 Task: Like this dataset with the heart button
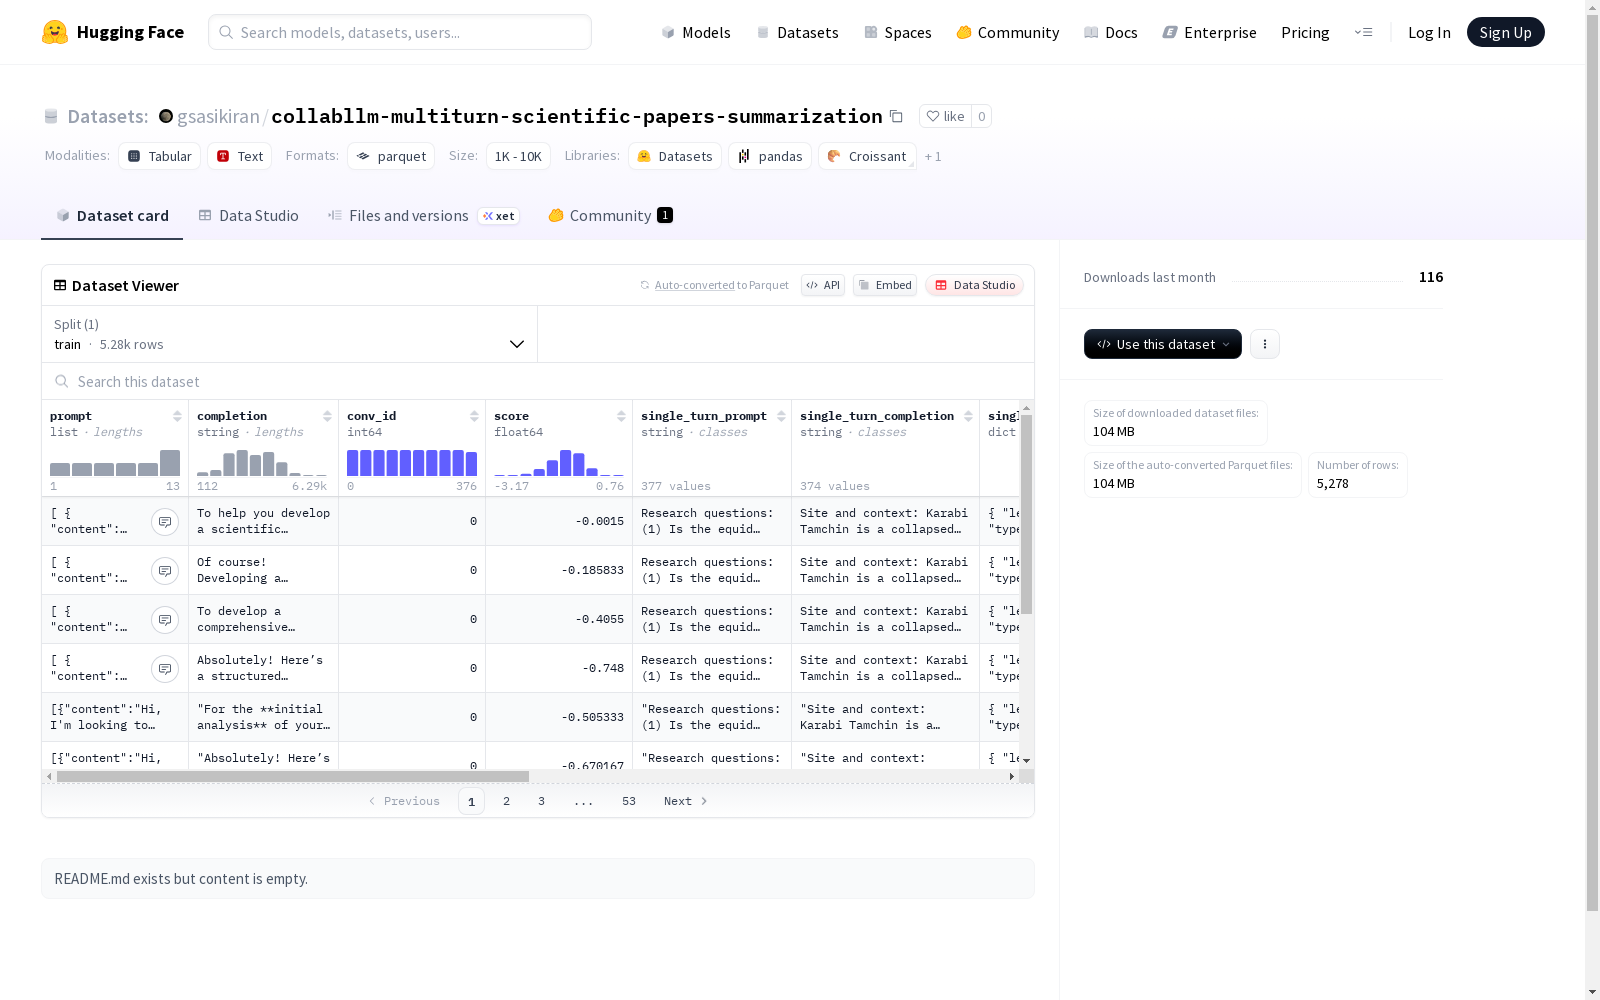[x=945, y=116]
